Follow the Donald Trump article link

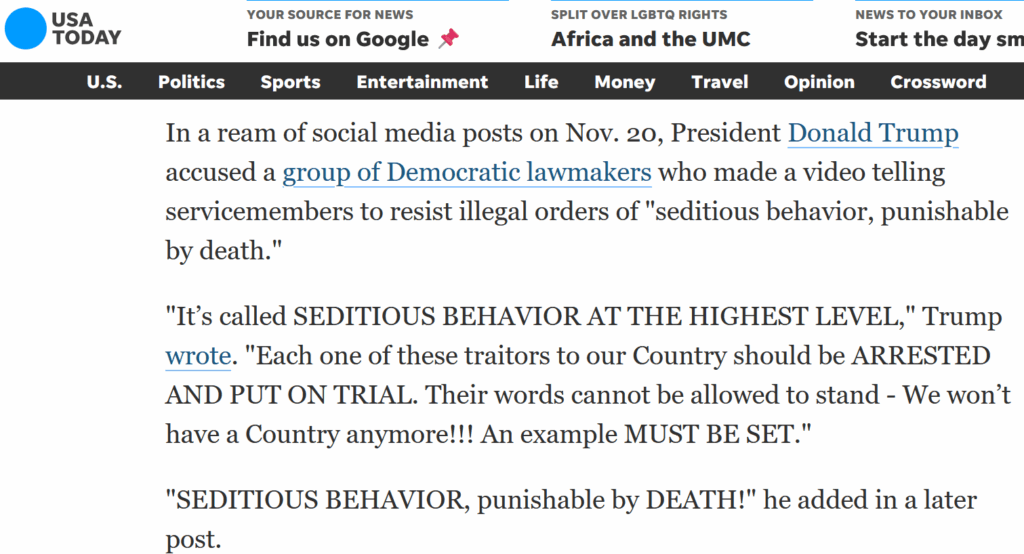(x=873, y=133)
